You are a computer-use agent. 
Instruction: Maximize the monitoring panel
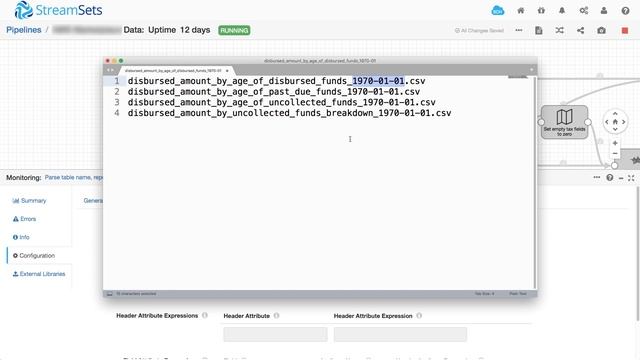click(631, 178)
